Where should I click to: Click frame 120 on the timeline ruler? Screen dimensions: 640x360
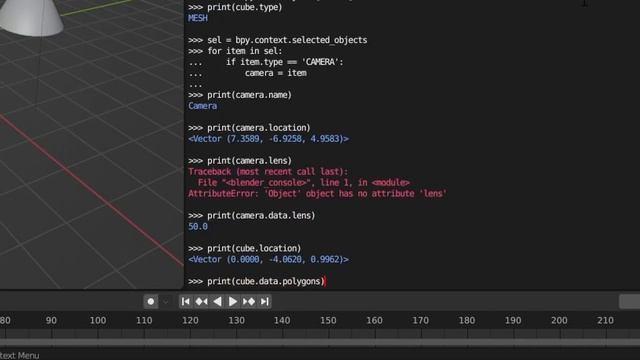pos(190,320)
